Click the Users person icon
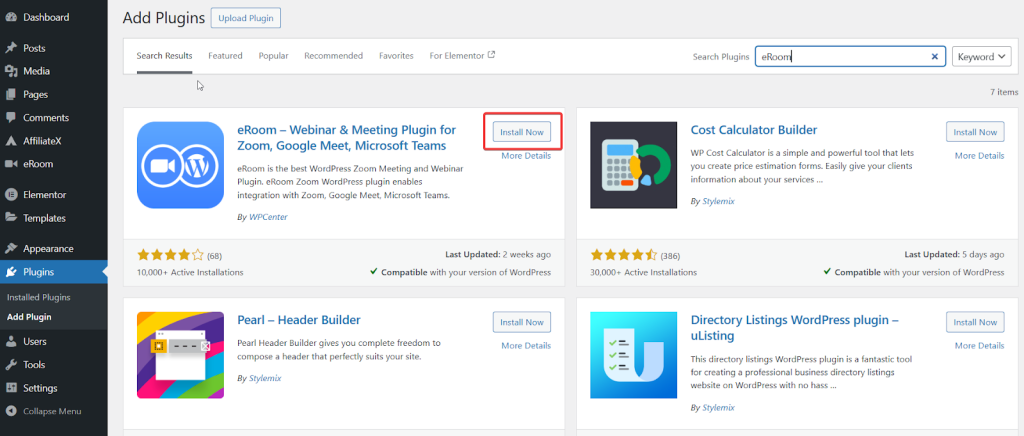This screenshot has height=436, width=1024. click(10, 341)
